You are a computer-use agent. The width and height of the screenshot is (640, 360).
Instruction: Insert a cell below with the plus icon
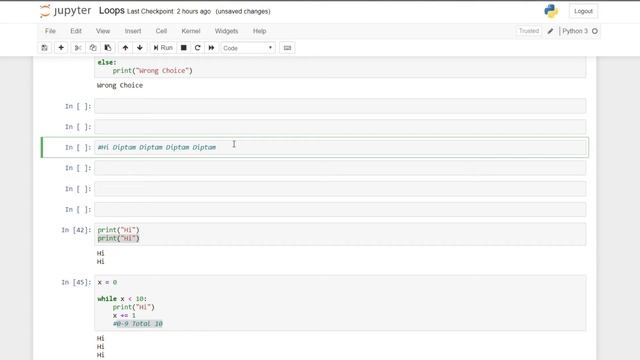coord(61,48)
